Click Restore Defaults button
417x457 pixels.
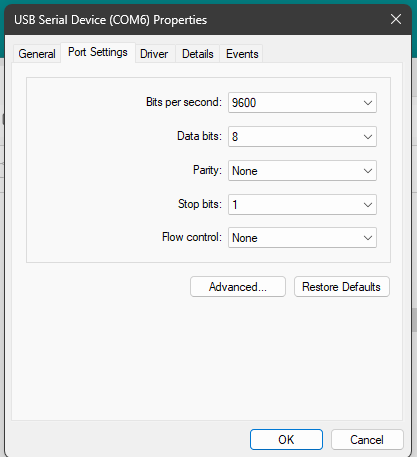(x=342, y=287)
